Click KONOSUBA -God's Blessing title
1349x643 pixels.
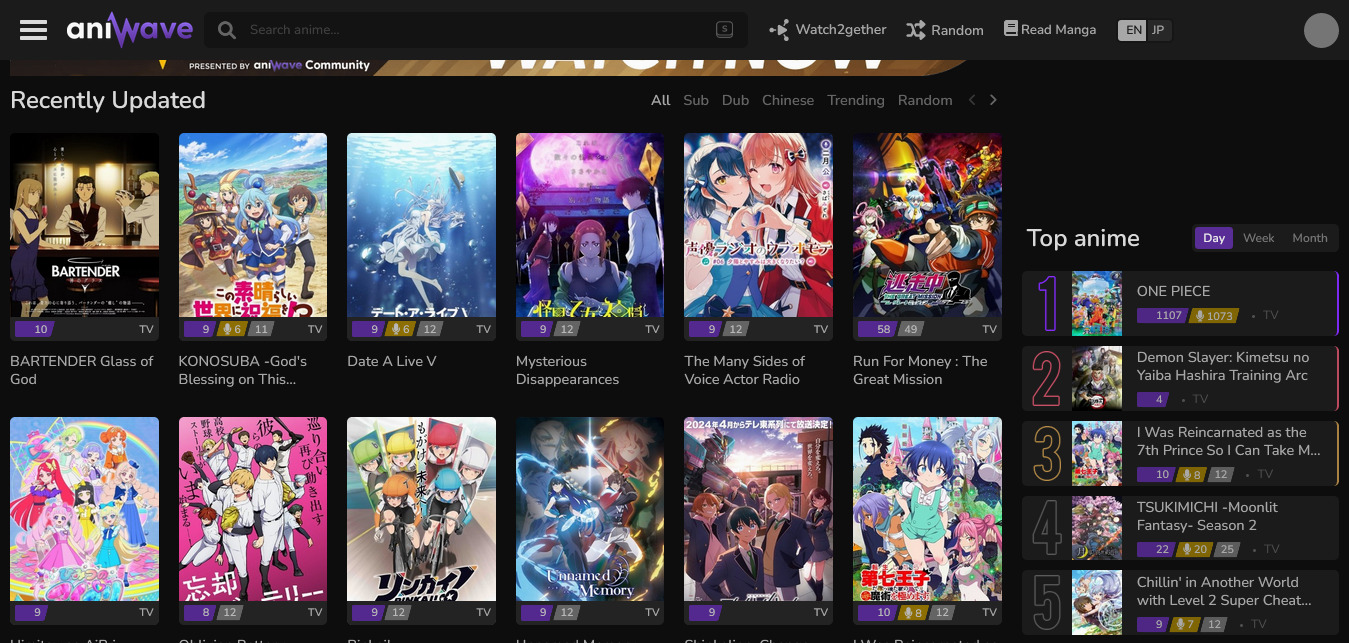[243, 370]
